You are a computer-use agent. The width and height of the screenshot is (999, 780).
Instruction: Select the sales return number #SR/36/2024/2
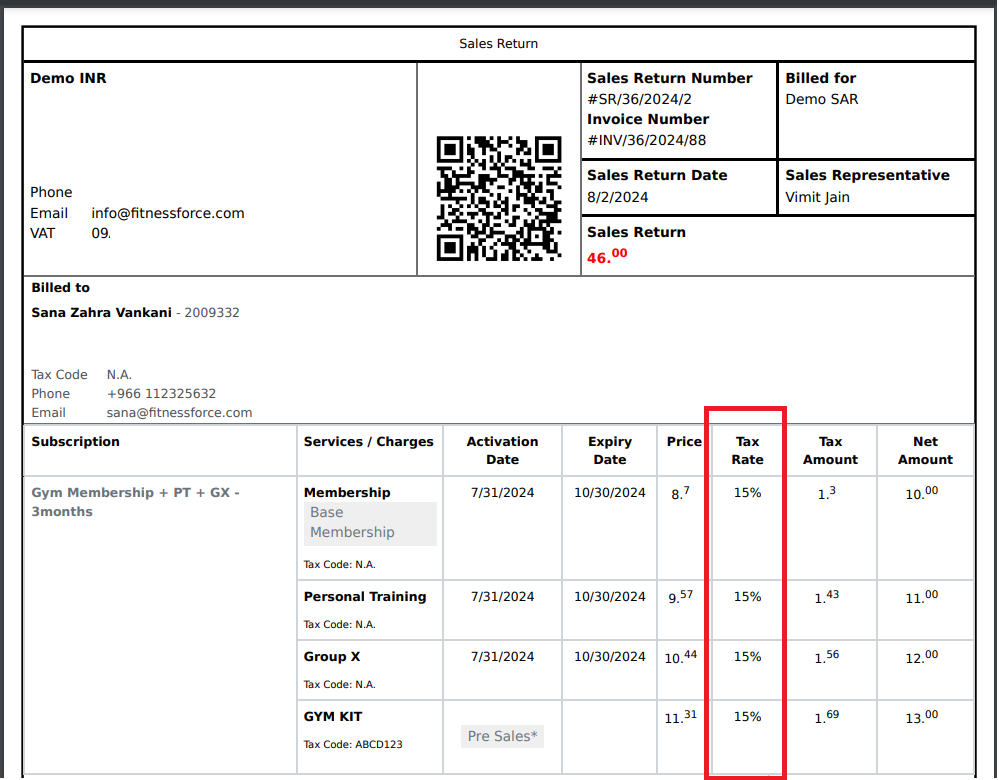click(639, 99)
